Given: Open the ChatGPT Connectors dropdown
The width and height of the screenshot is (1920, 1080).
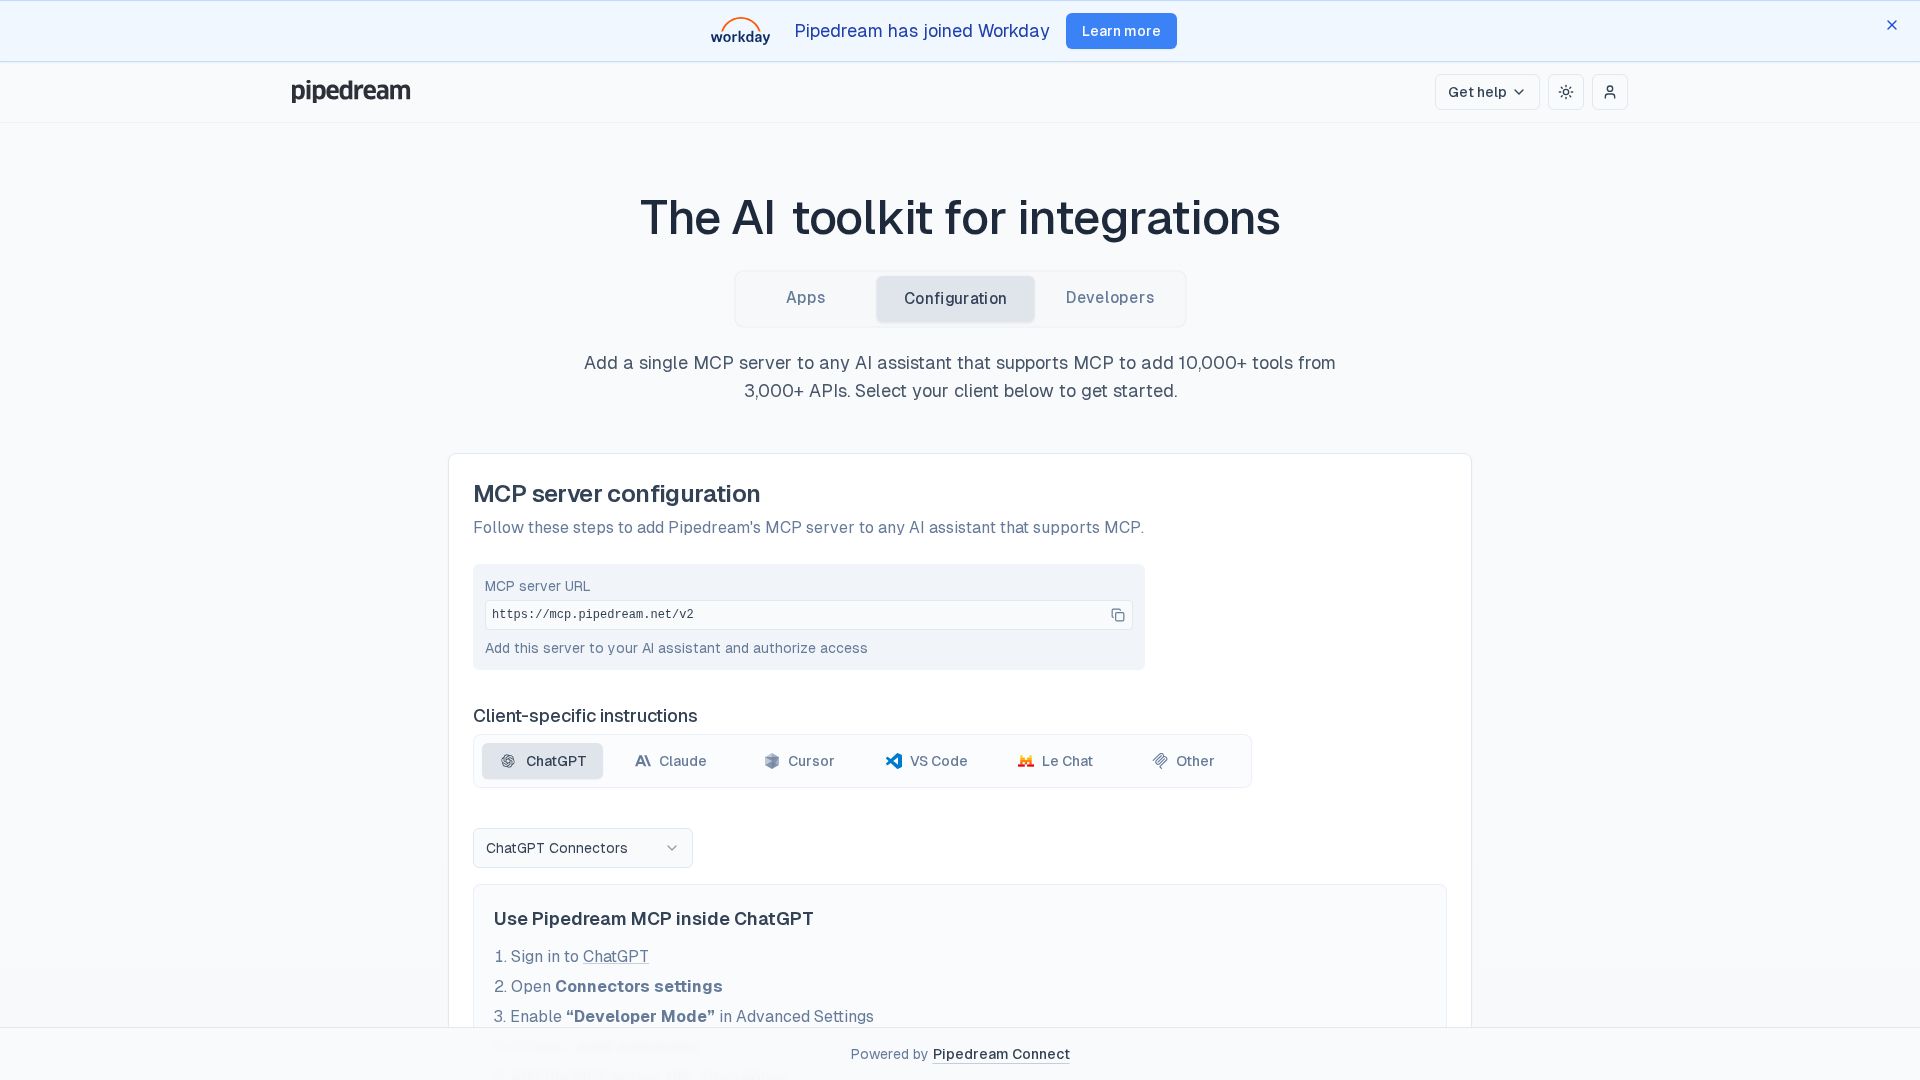Looking at the screenshot, I should [x=582, y=848].
